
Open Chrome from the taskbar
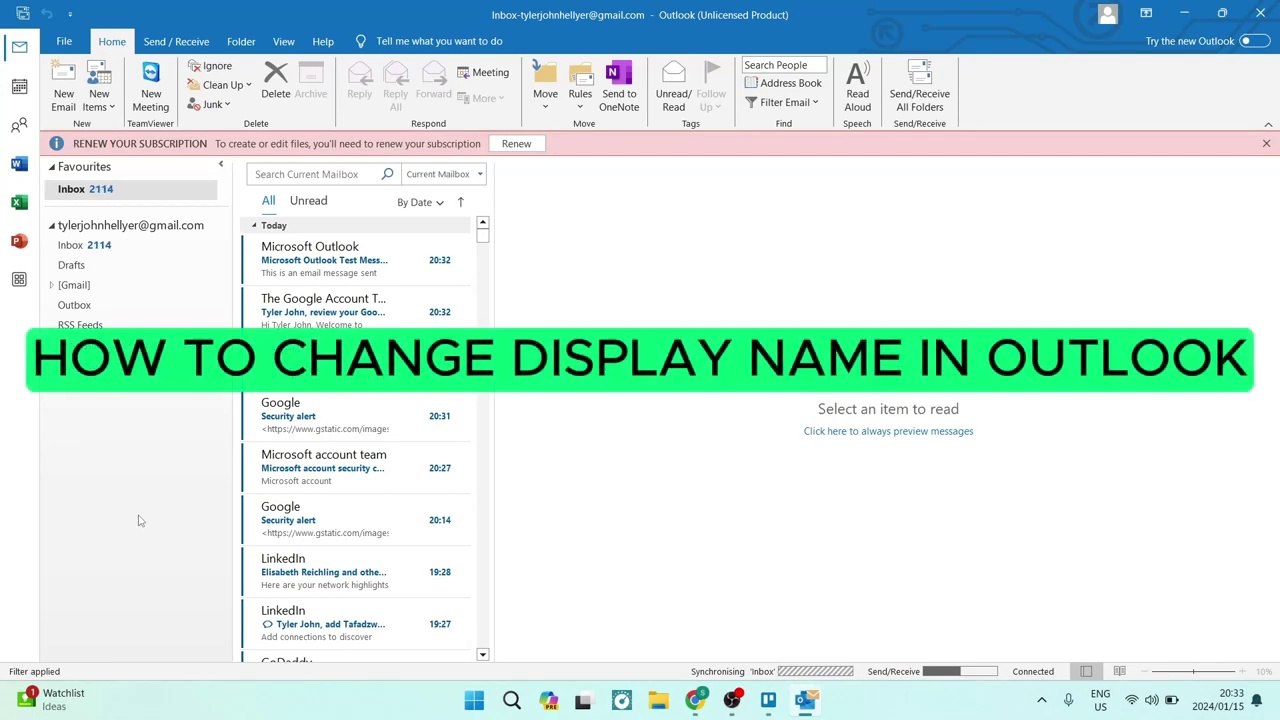(x=695, y=700)
